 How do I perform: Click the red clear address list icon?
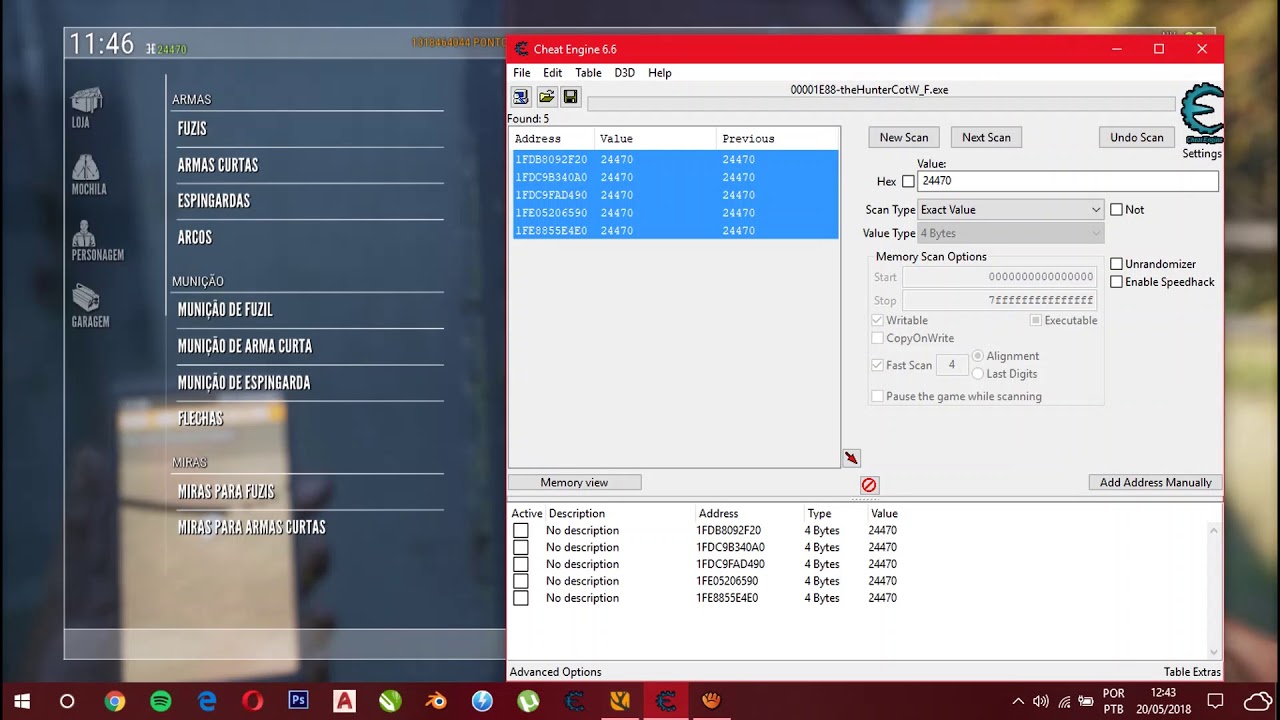[869, 485]
